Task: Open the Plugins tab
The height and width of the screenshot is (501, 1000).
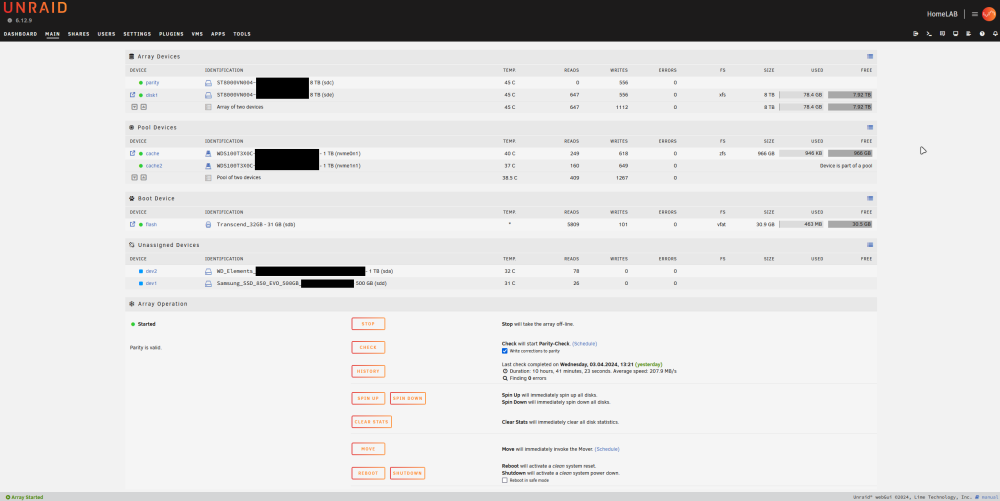Action: click(x=171, y=34)
